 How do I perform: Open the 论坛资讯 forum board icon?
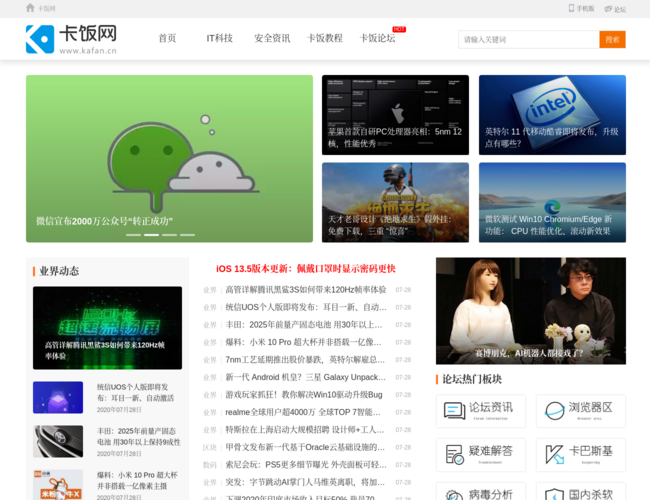[x=481, y=411]
